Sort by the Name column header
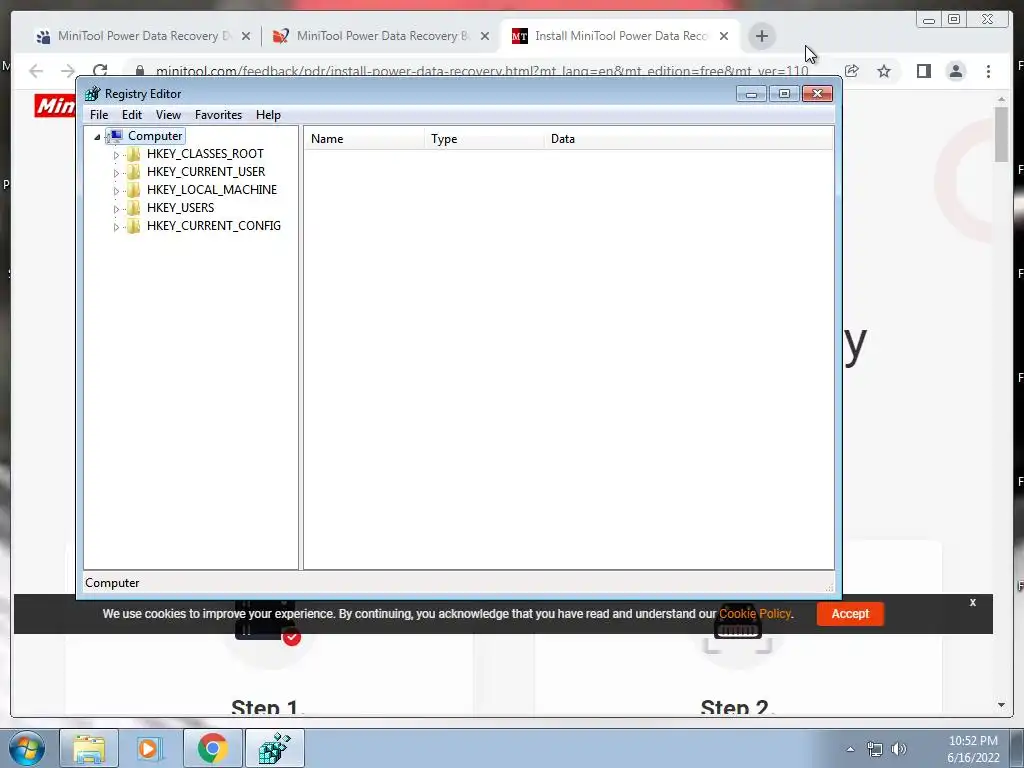 tap(364, 139)
